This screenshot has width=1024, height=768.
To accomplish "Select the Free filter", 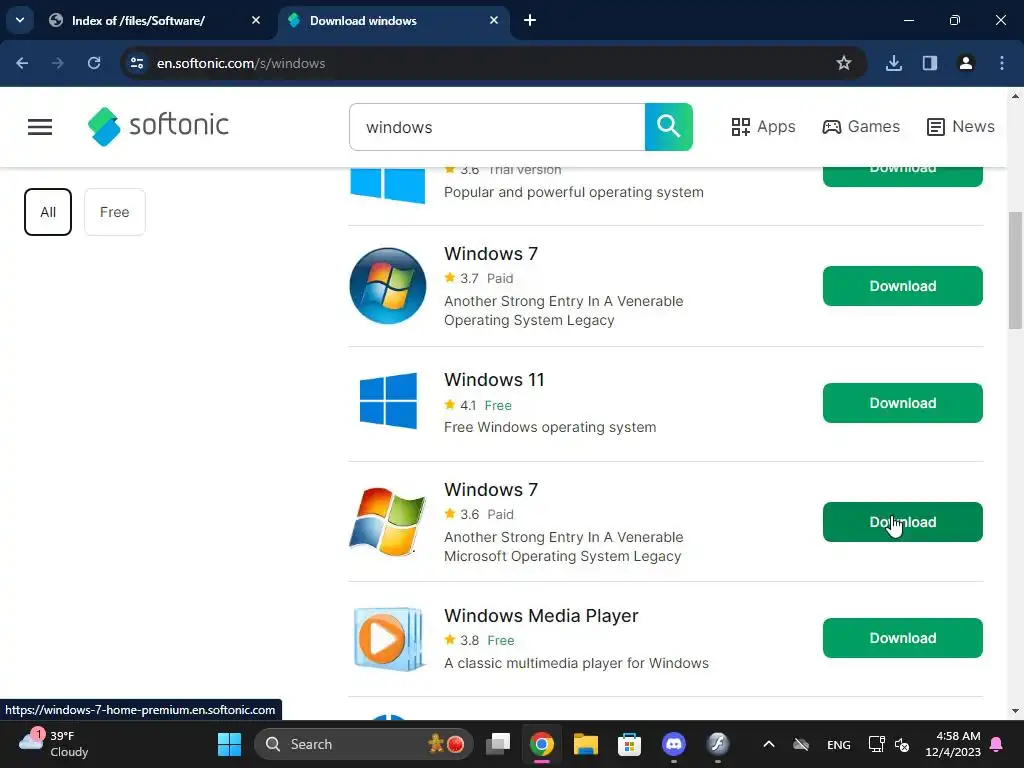I will coord(114,212).
